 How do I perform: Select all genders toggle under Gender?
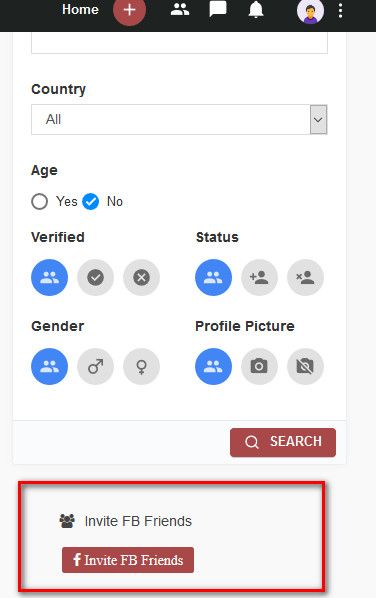point(50,367)
